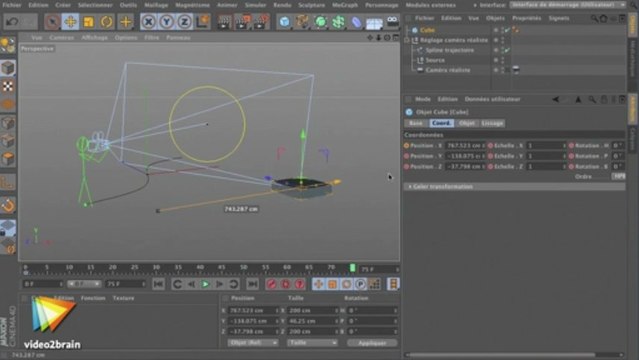Select Cube in the object manager
The image size is (639, 360).
(427, 30)
